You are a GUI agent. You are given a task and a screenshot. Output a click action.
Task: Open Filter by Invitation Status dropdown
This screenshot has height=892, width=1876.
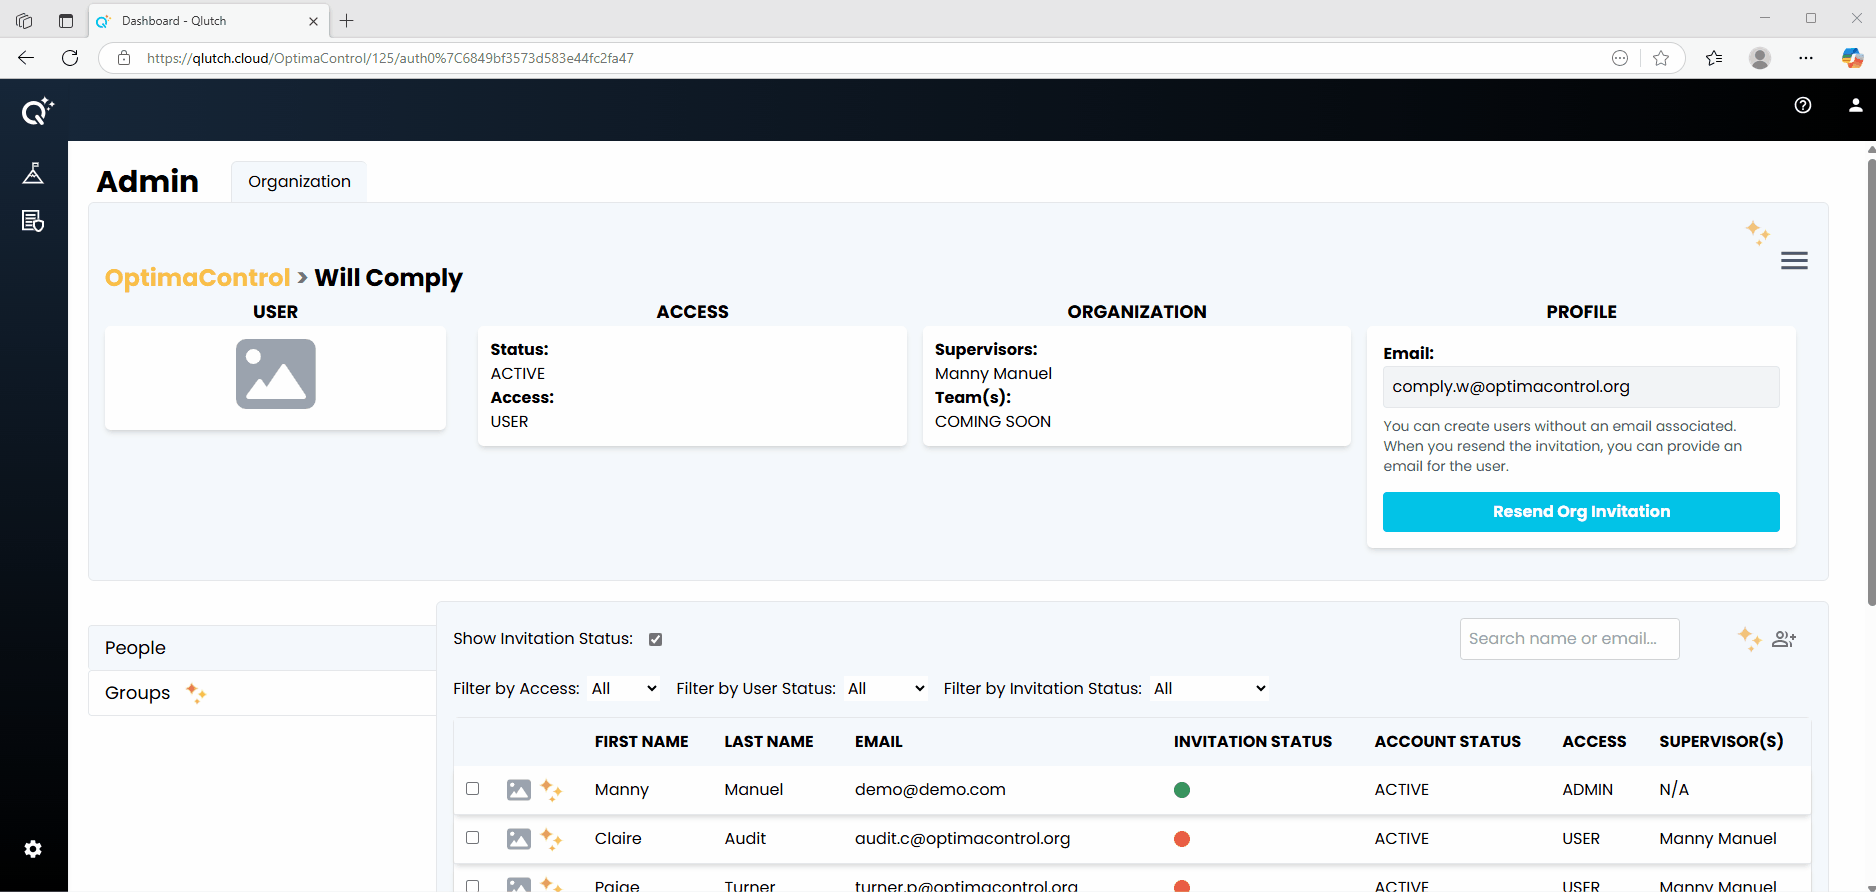tap(1209, 688)
